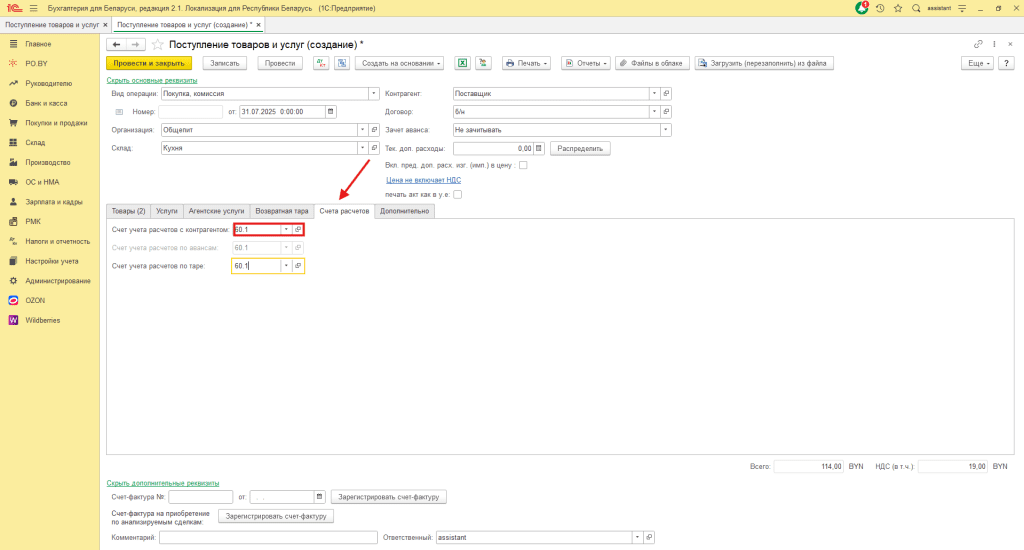Open calculator for Тек. доп. расходы
Viewport: 1024px width, 550px height.
coord(539,148)
